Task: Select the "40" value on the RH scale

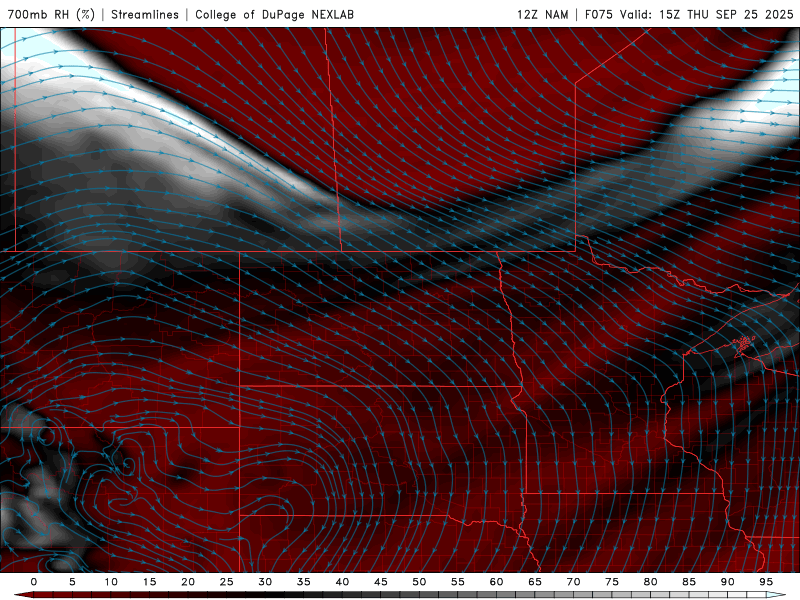Action: pos(342,582)
